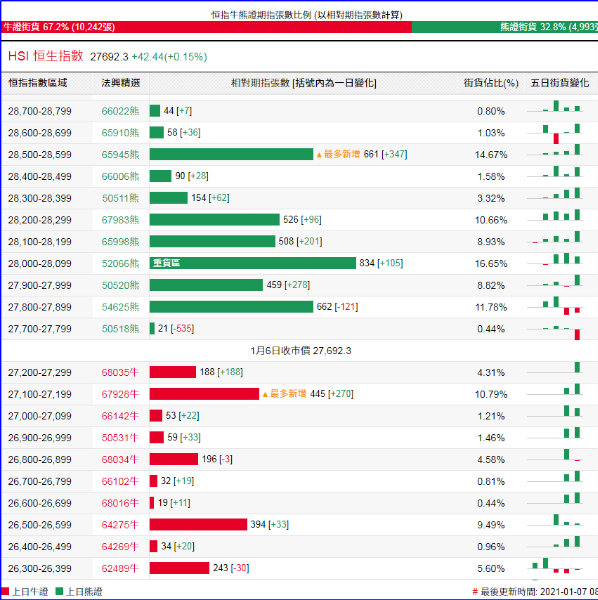The height and width of the screenshot is (600, 598).
Task: Click warrant code 62489牛
Action: pyautogui.click(x=119, y=569)
